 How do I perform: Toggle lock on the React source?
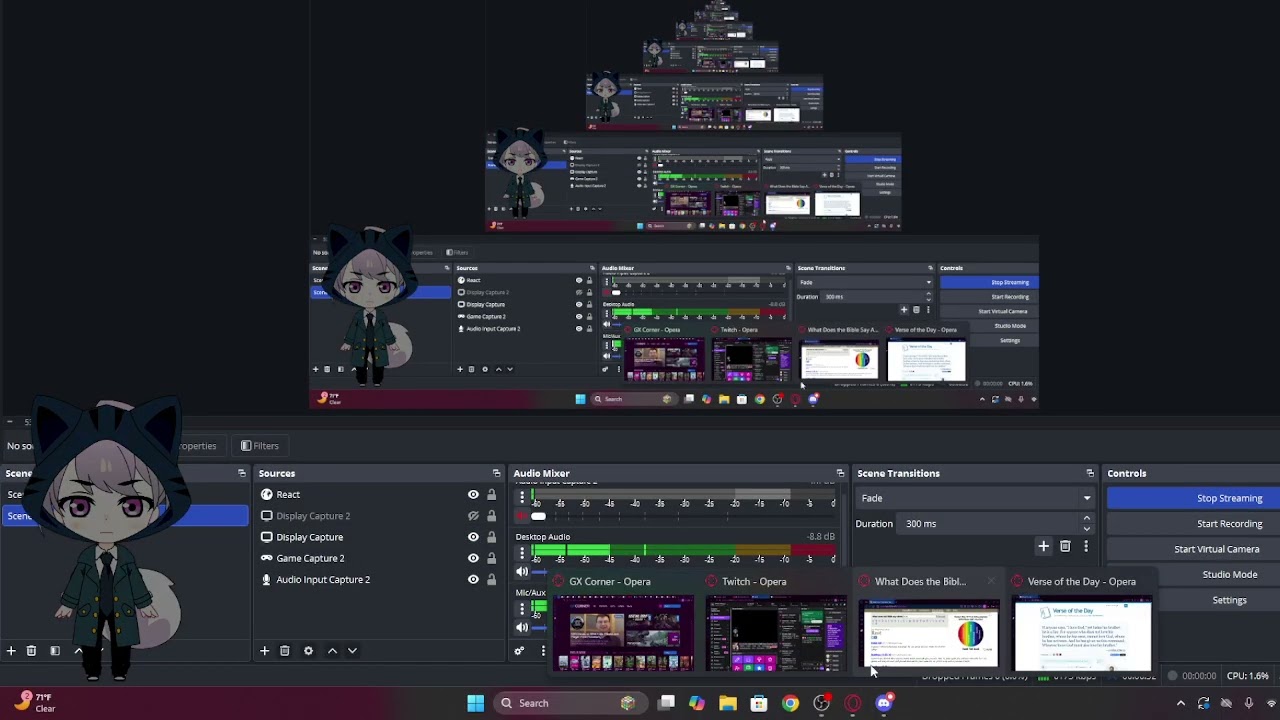[491, 494]
